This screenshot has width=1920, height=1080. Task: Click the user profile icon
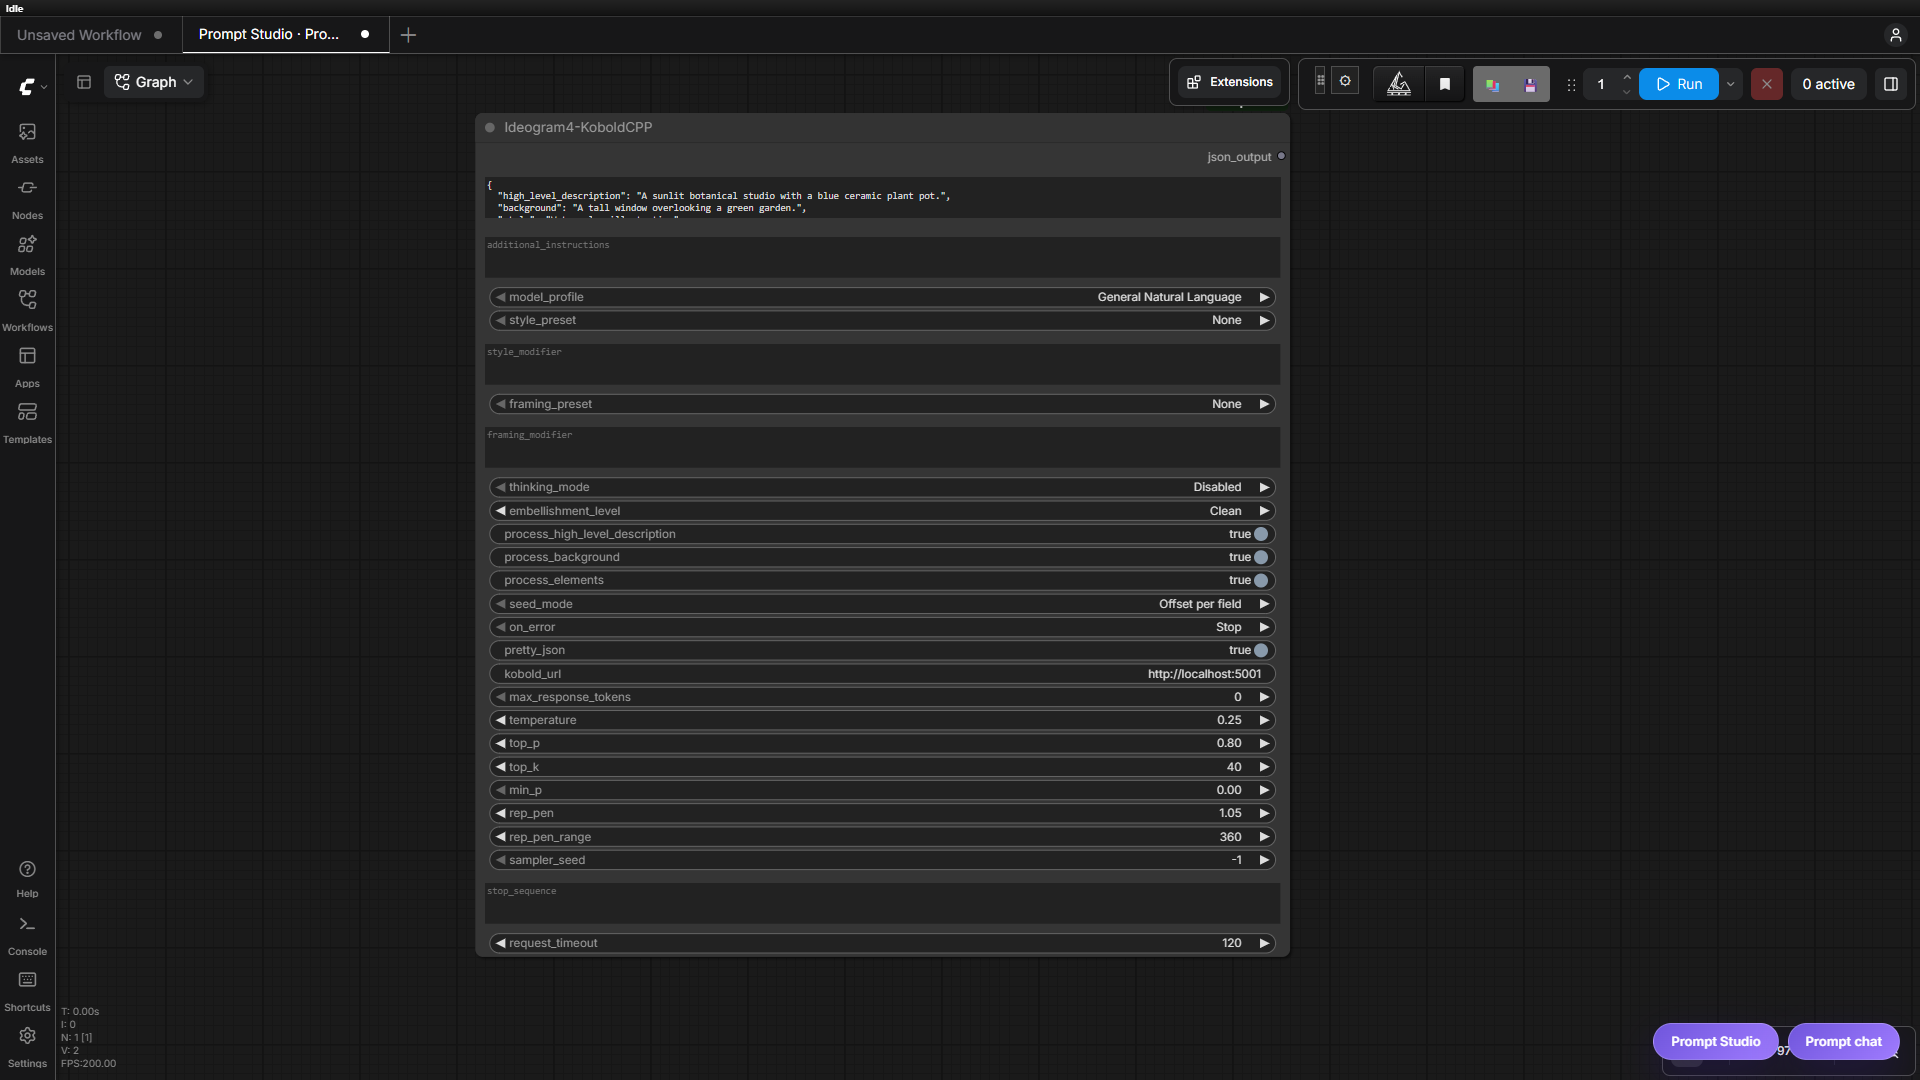(1895, 35)
